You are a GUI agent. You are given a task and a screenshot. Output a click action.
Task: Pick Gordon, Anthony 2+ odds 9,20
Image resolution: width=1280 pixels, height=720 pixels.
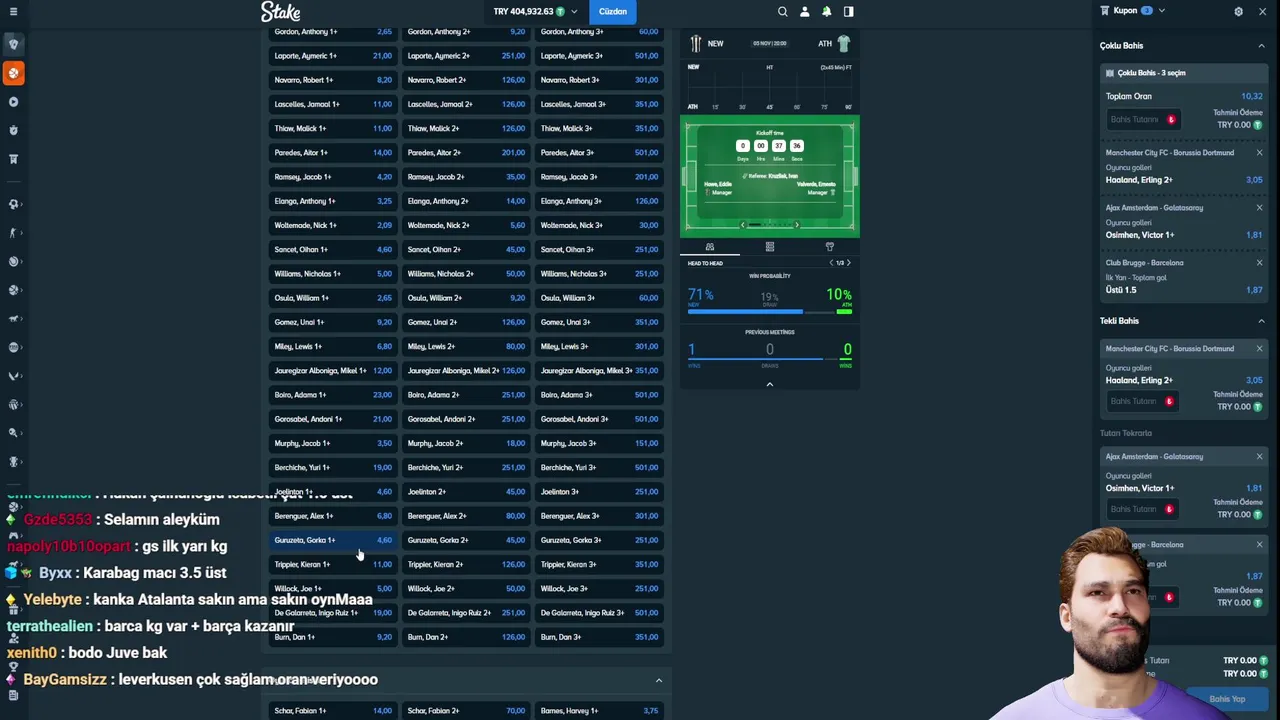(x=466, y=32)
